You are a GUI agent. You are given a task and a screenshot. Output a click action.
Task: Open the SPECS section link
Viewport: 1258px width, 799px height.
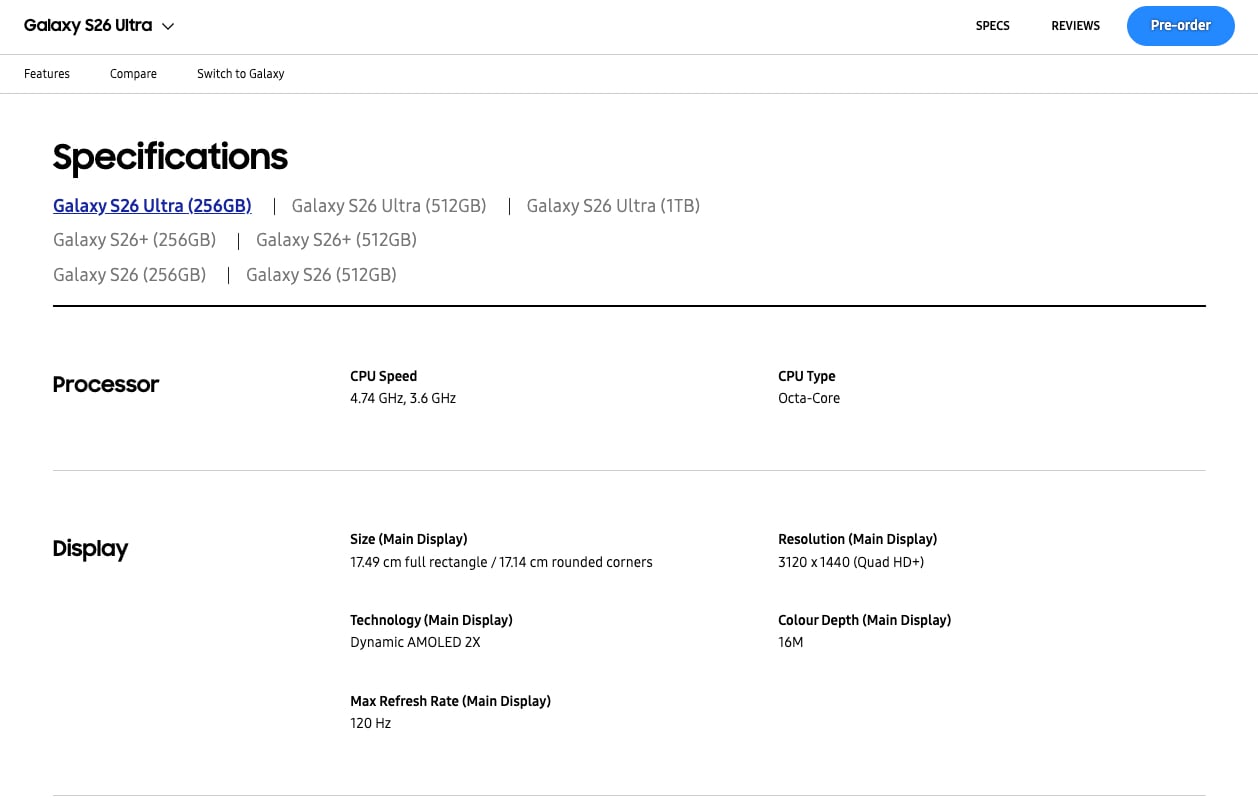pos(992,26)
